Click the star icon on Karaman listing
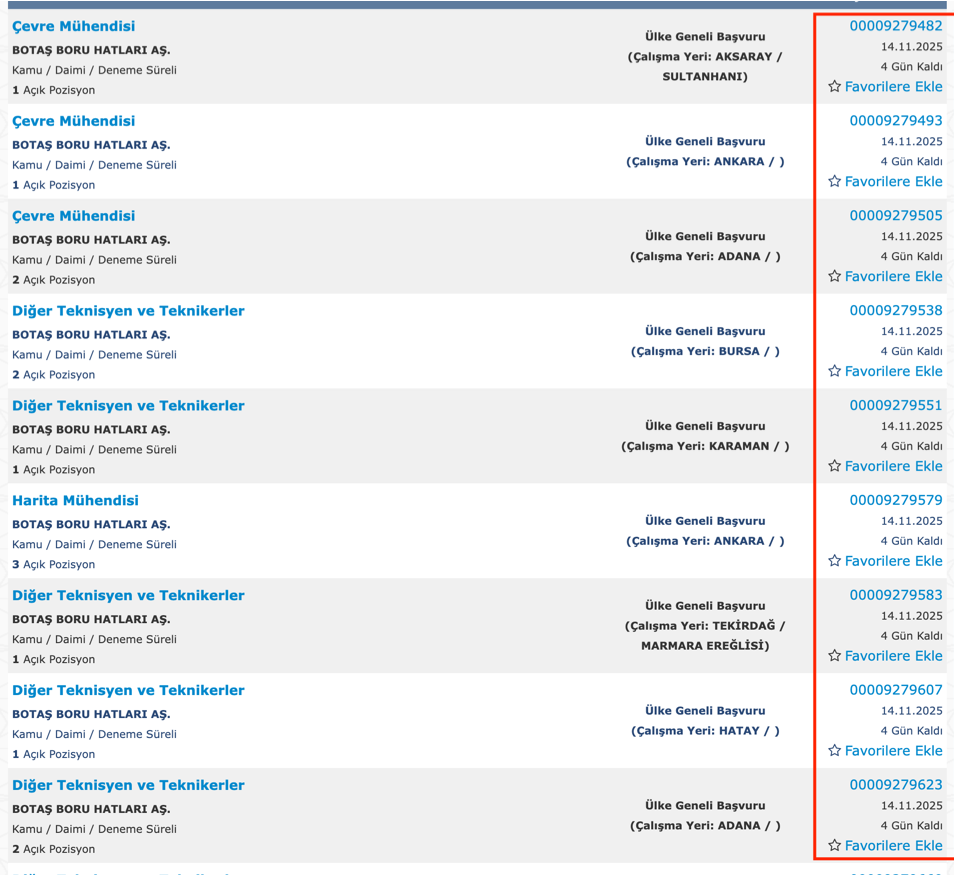Viewport: 955px width, 875px height. (834, 467)
